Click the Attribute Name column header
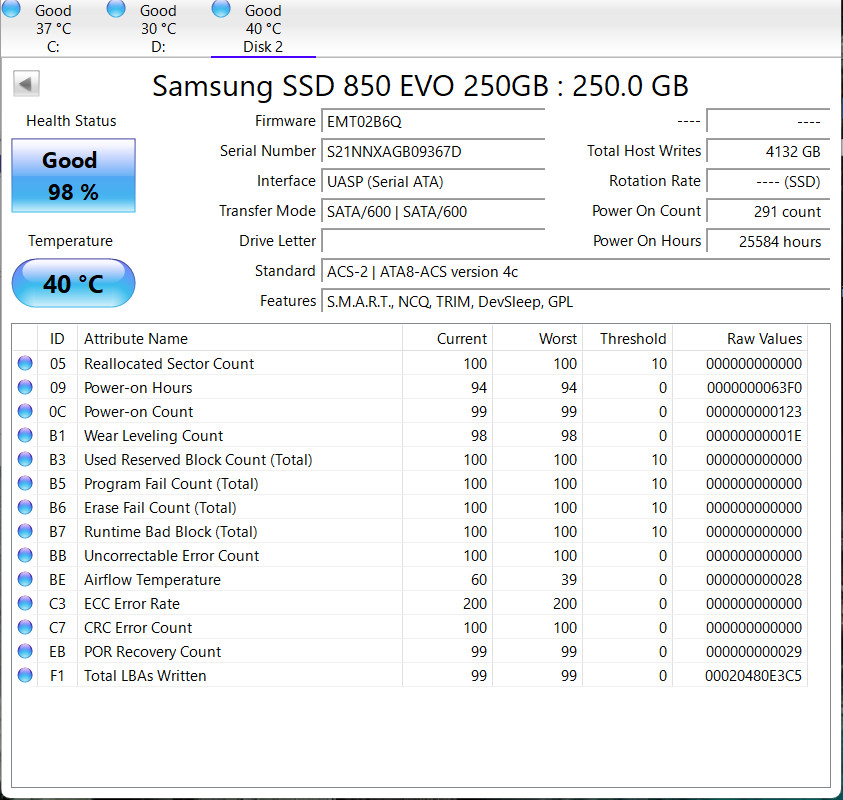This screenshot has height=800, width=843. pos(136,339)
